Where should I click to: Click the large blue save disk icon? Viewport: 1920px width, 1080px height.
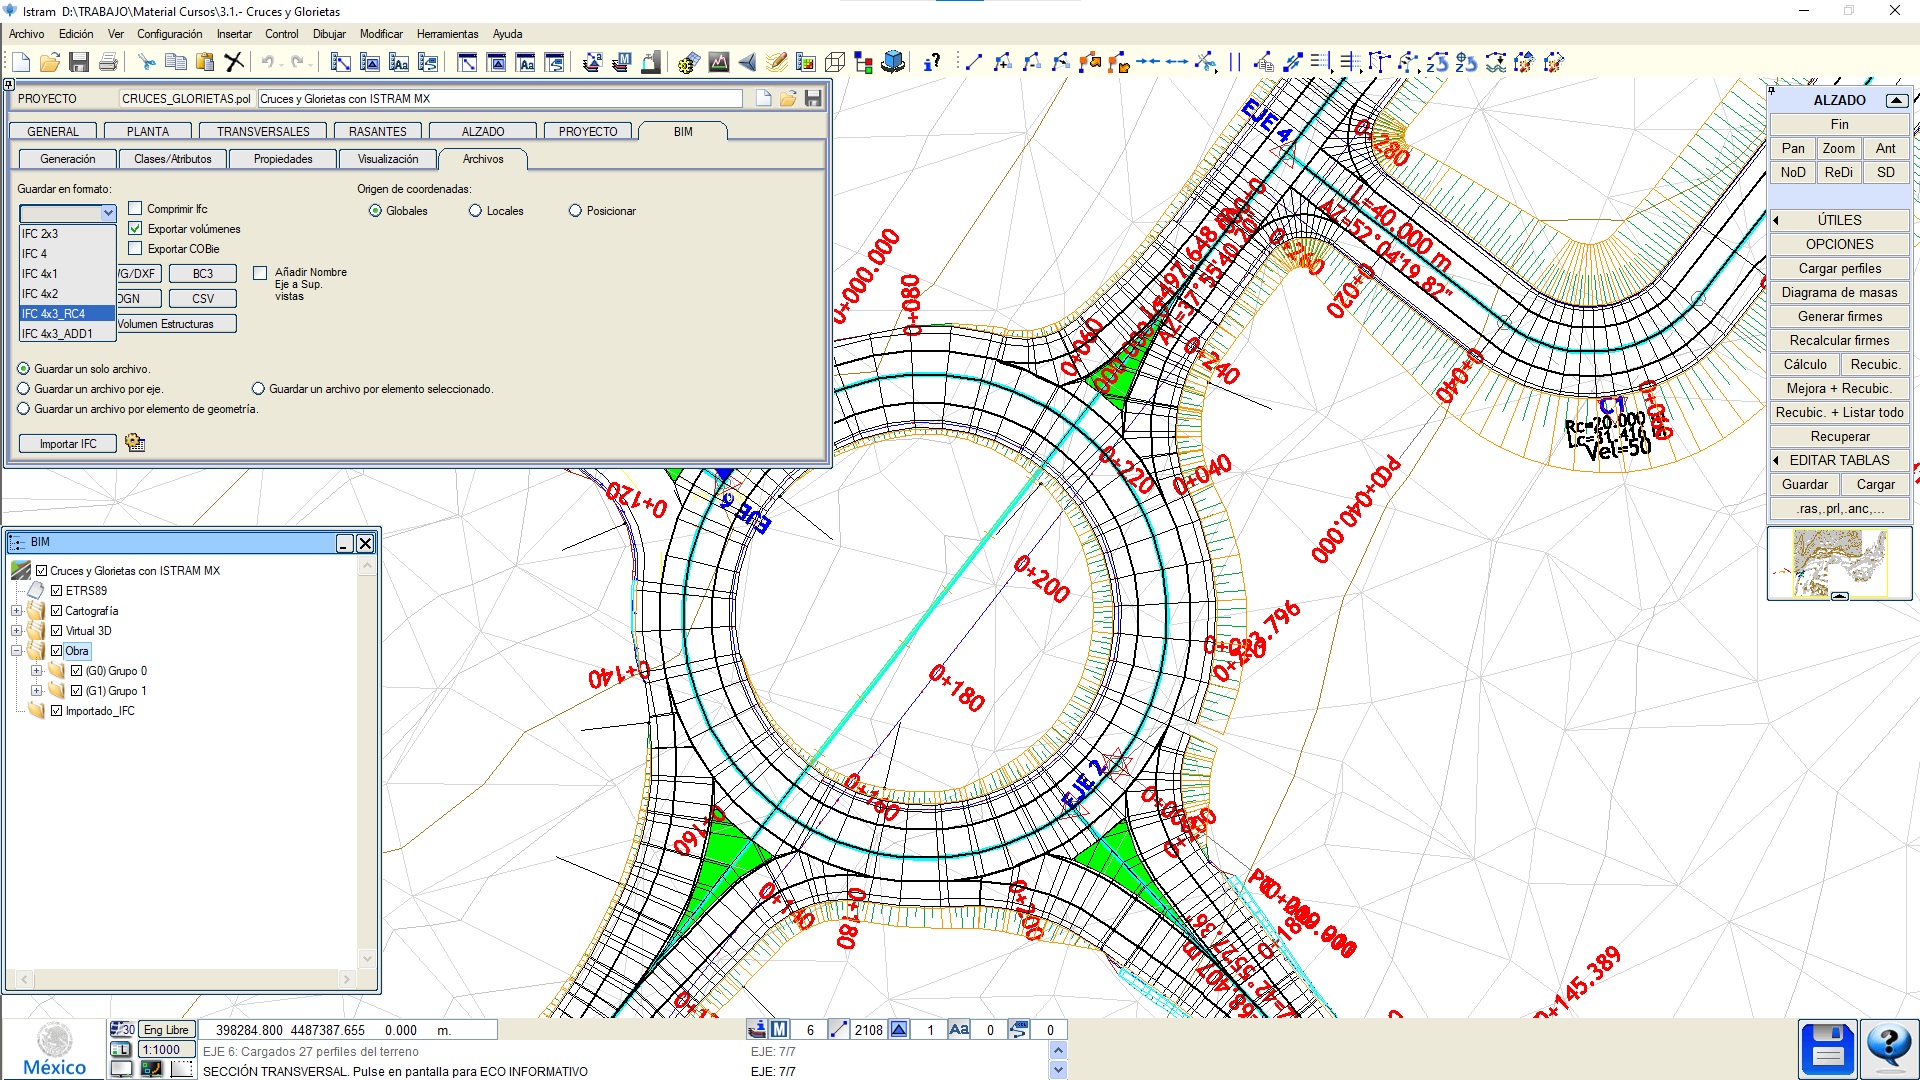point(1827,1049)
